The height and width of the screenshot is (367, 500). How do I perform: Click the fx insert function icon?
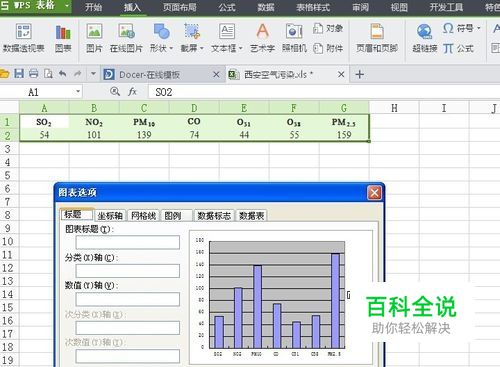click(132, 91)
